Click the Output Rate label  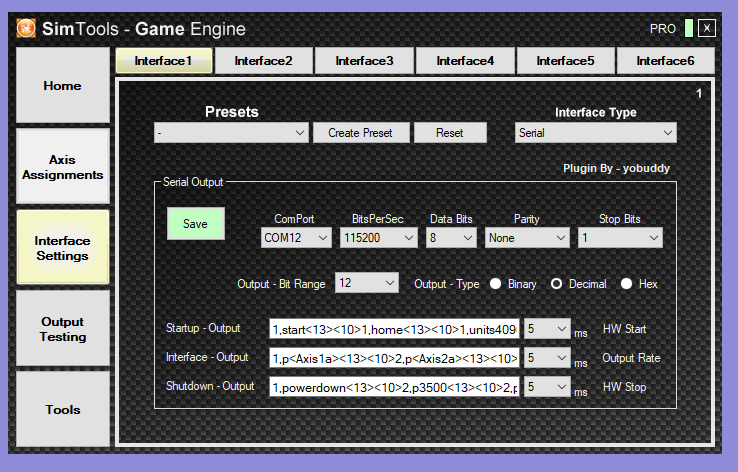[x=631, y=358]
